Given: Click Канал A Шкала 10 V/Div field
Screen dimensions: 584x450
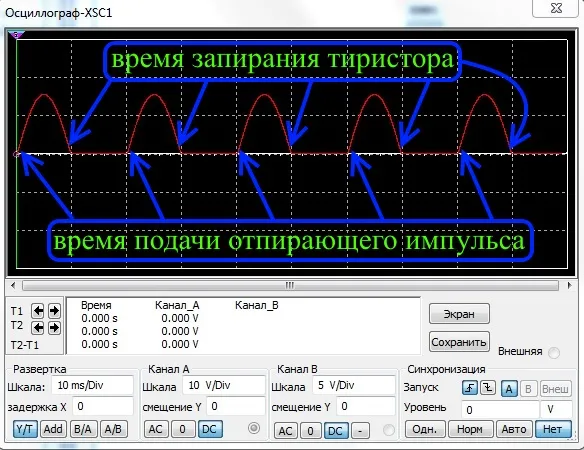Looking at the screenshot, I should [x=223, y=385].
